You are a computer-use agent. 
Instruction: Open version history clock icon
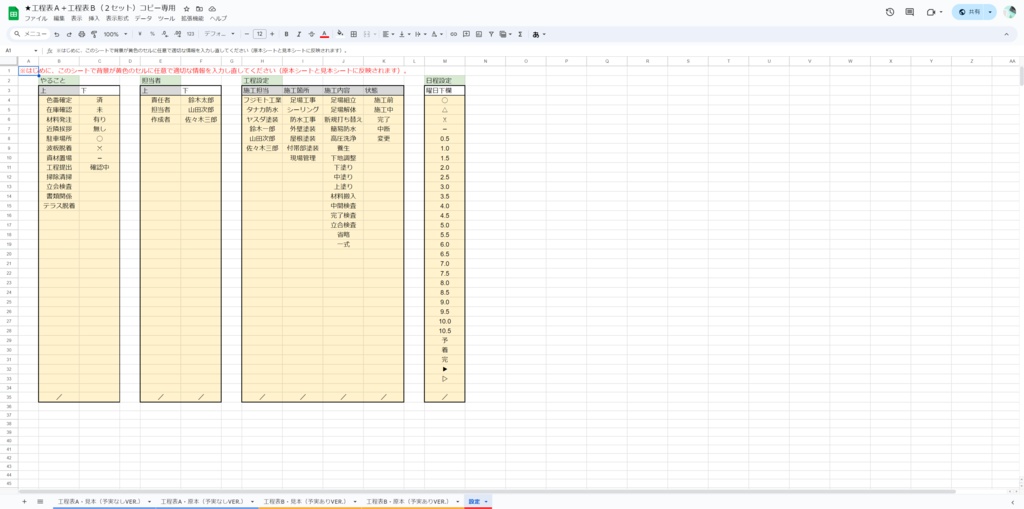889,12
